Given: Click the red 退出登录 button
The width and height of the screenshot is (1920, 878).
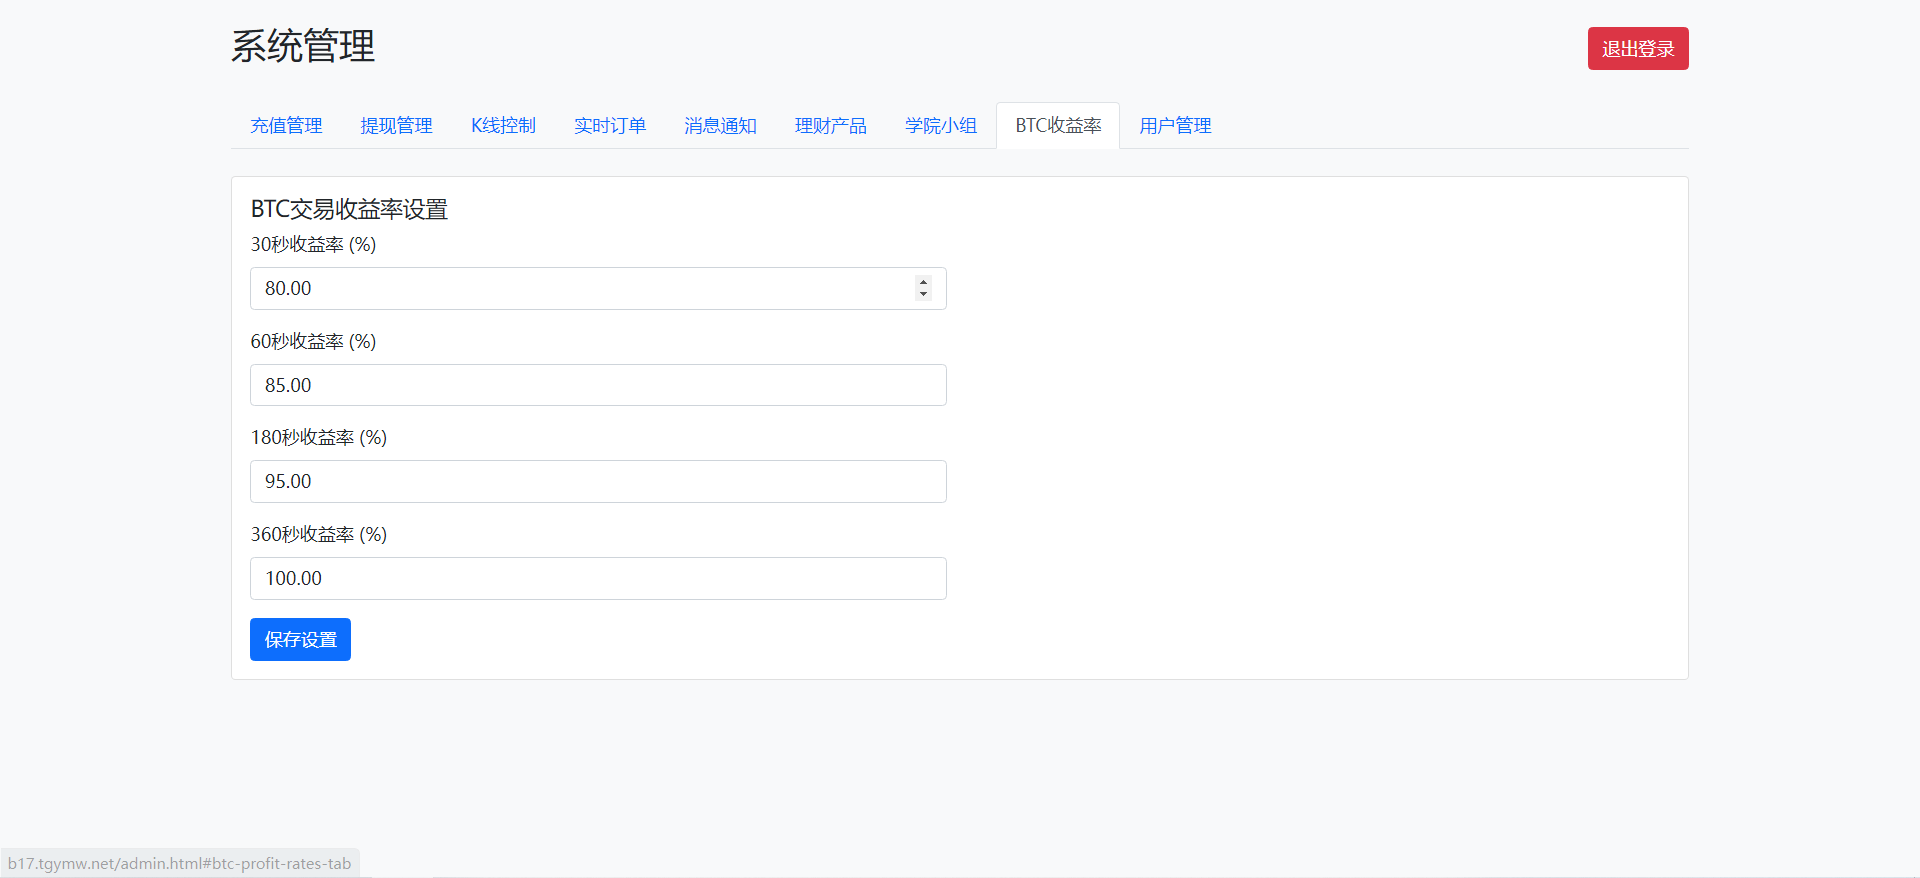Looking at the screenshot, I should click(x=1637, y=49).
